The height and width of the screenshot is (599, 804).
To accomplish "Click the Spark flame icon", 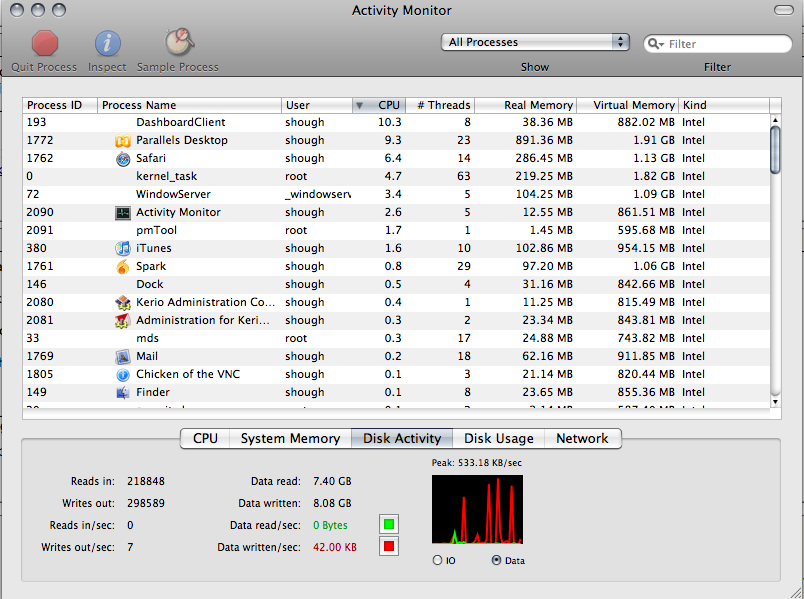I will [x=123, y=267].
